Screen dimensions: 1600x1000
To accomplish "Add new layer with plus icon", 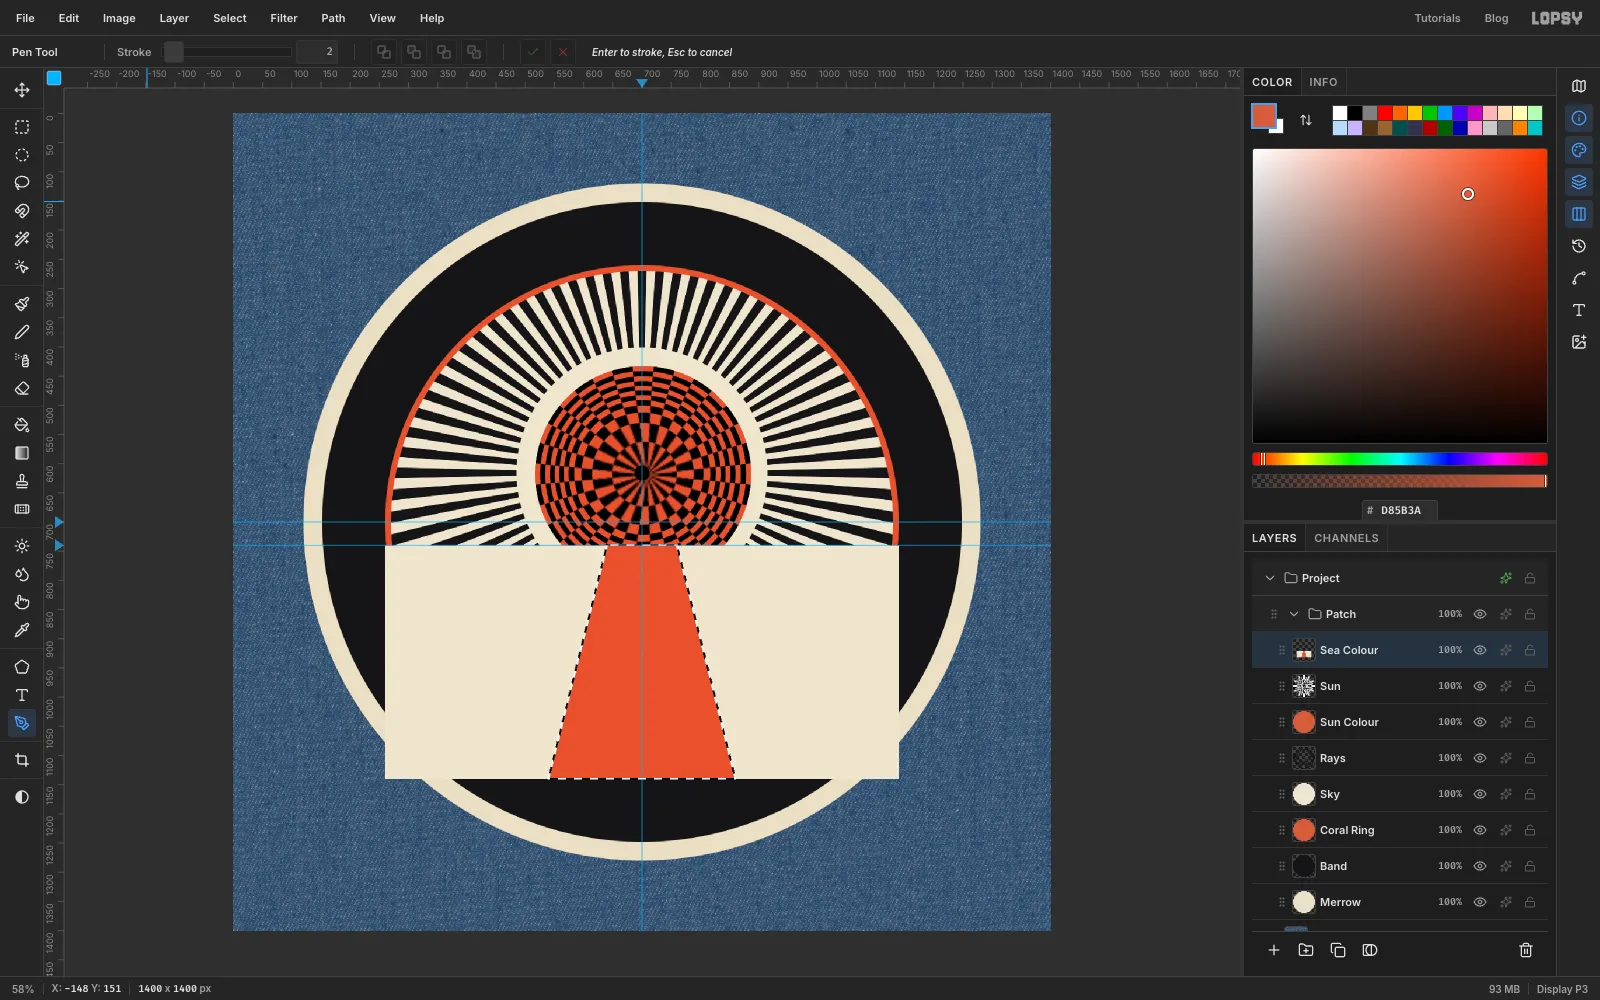I will coord(1274,950).
